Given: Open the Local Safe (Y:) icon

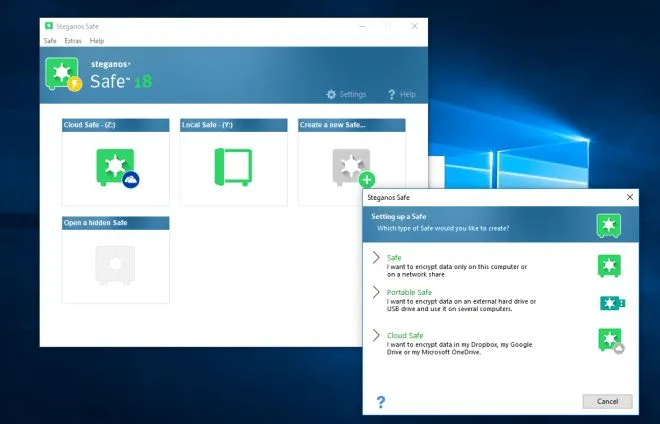Looking at the screenshot, I should pos(233,167).
